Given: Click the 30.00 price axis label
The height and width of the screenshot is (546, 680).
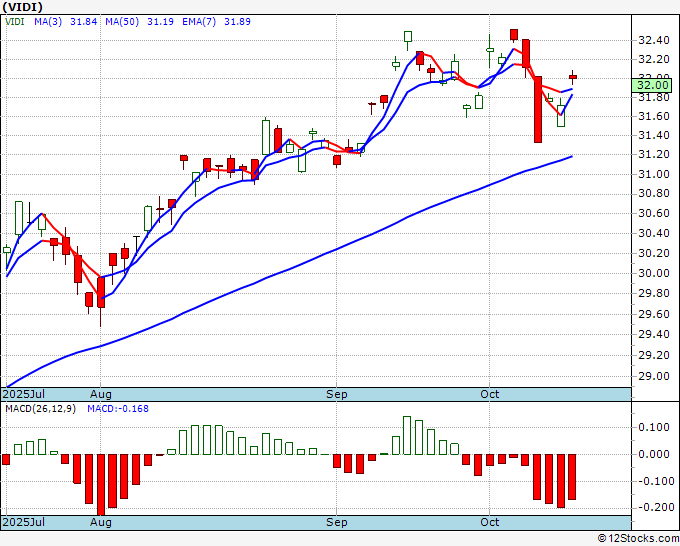Looking at the screenshot, I should 654,273.
